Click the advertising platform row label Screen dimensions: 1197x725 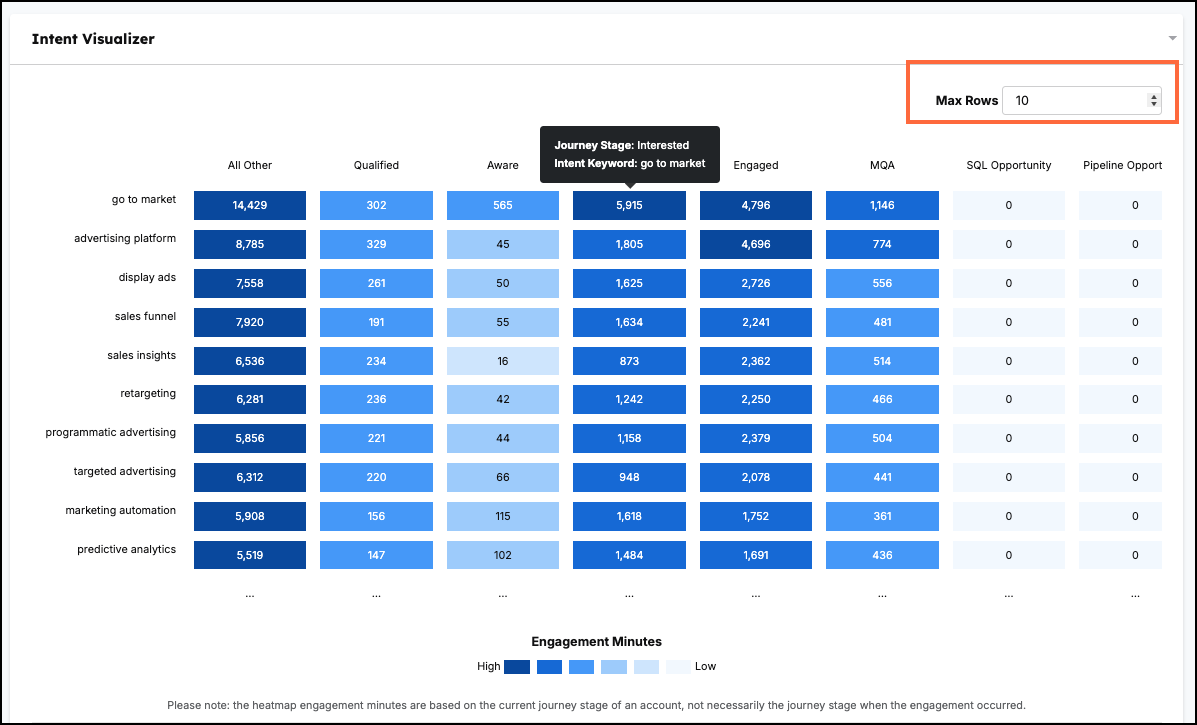(x=125, y=238)
